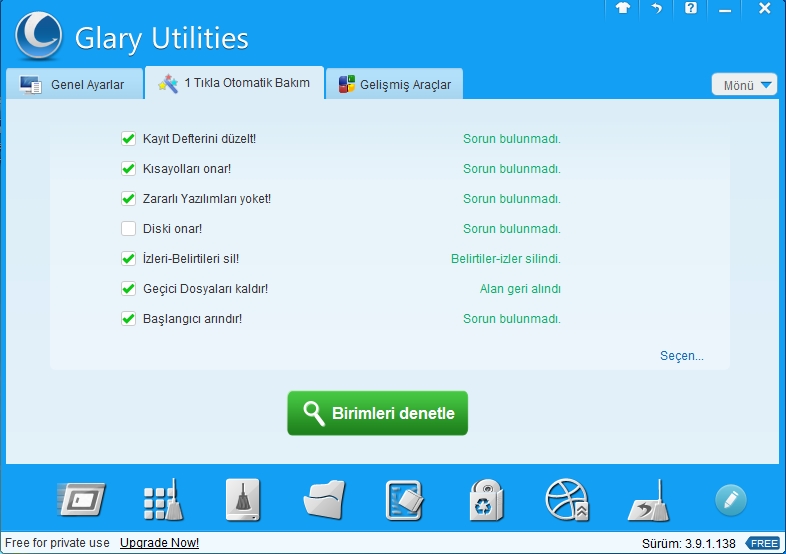Image resolution: width=786 pixels, height=554 pixels.
Task: Launch the Startup Manager icon in bottom dock
Action: click(x=81, y=499)
